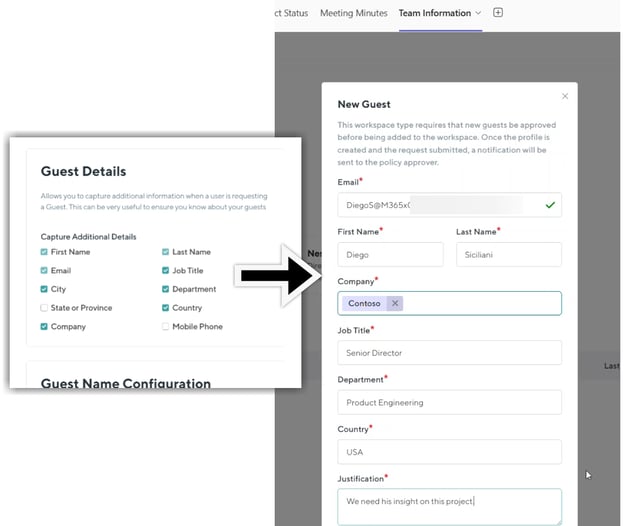Uncheck the Job Title checkbox
The height and width of the screenshot is (526, 627).
tap(166, 270)
